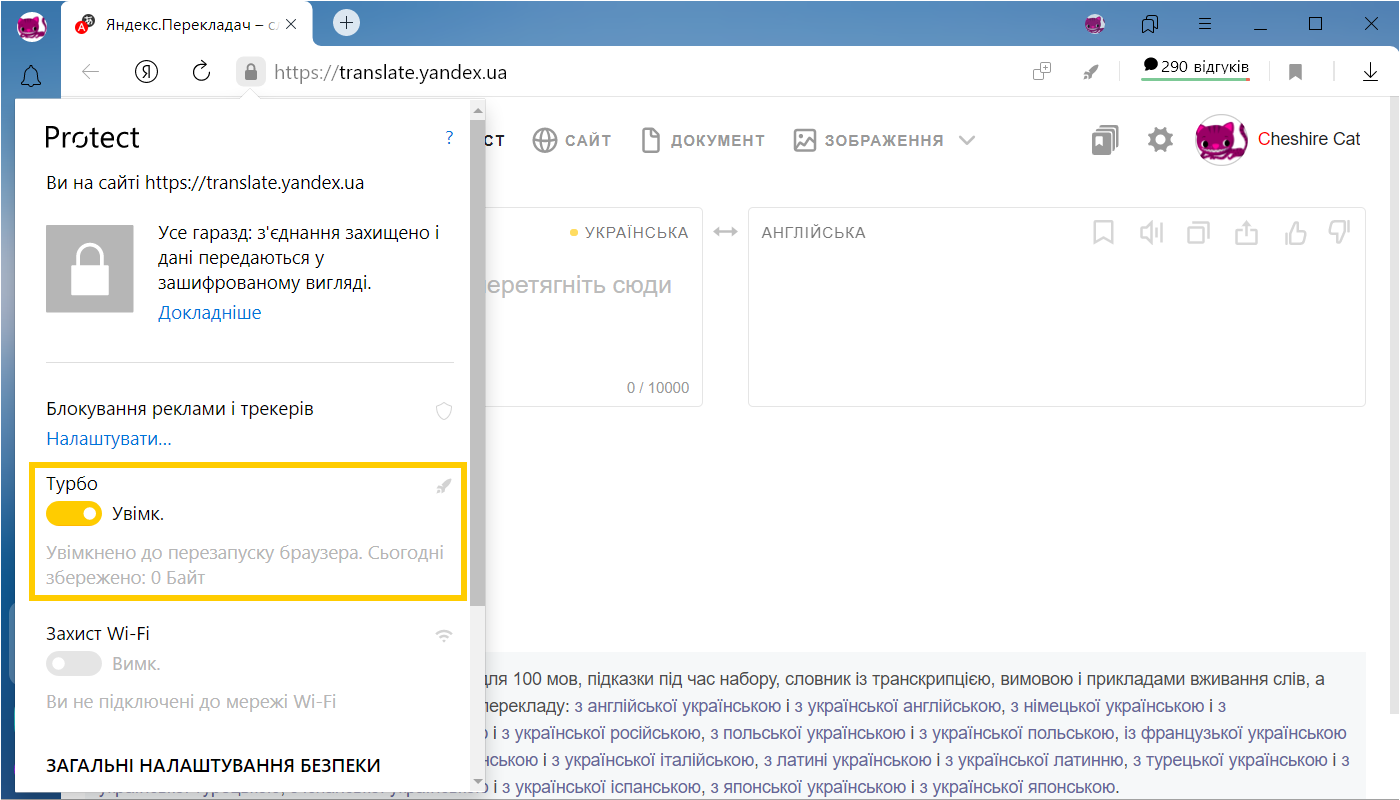Click the shield icon beside ad blocking

click(x=445, y=410)
